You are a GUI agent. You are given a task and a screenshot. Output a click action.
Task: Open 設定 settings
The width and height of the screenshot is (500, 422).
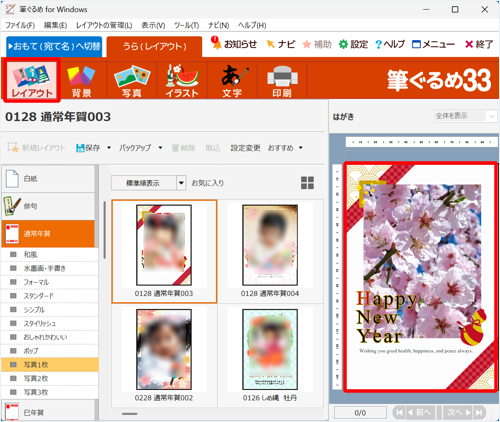[x=353, y=44]
